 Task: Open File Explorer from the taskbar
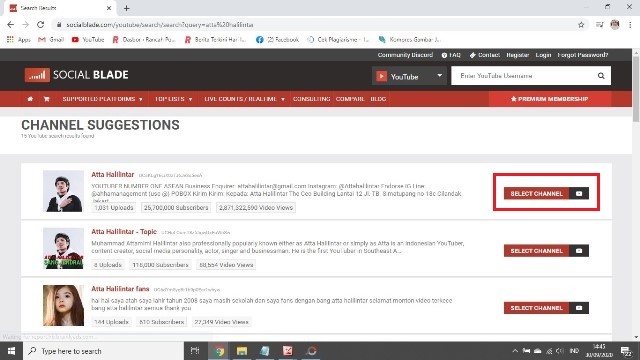click(x=242, y=351)
